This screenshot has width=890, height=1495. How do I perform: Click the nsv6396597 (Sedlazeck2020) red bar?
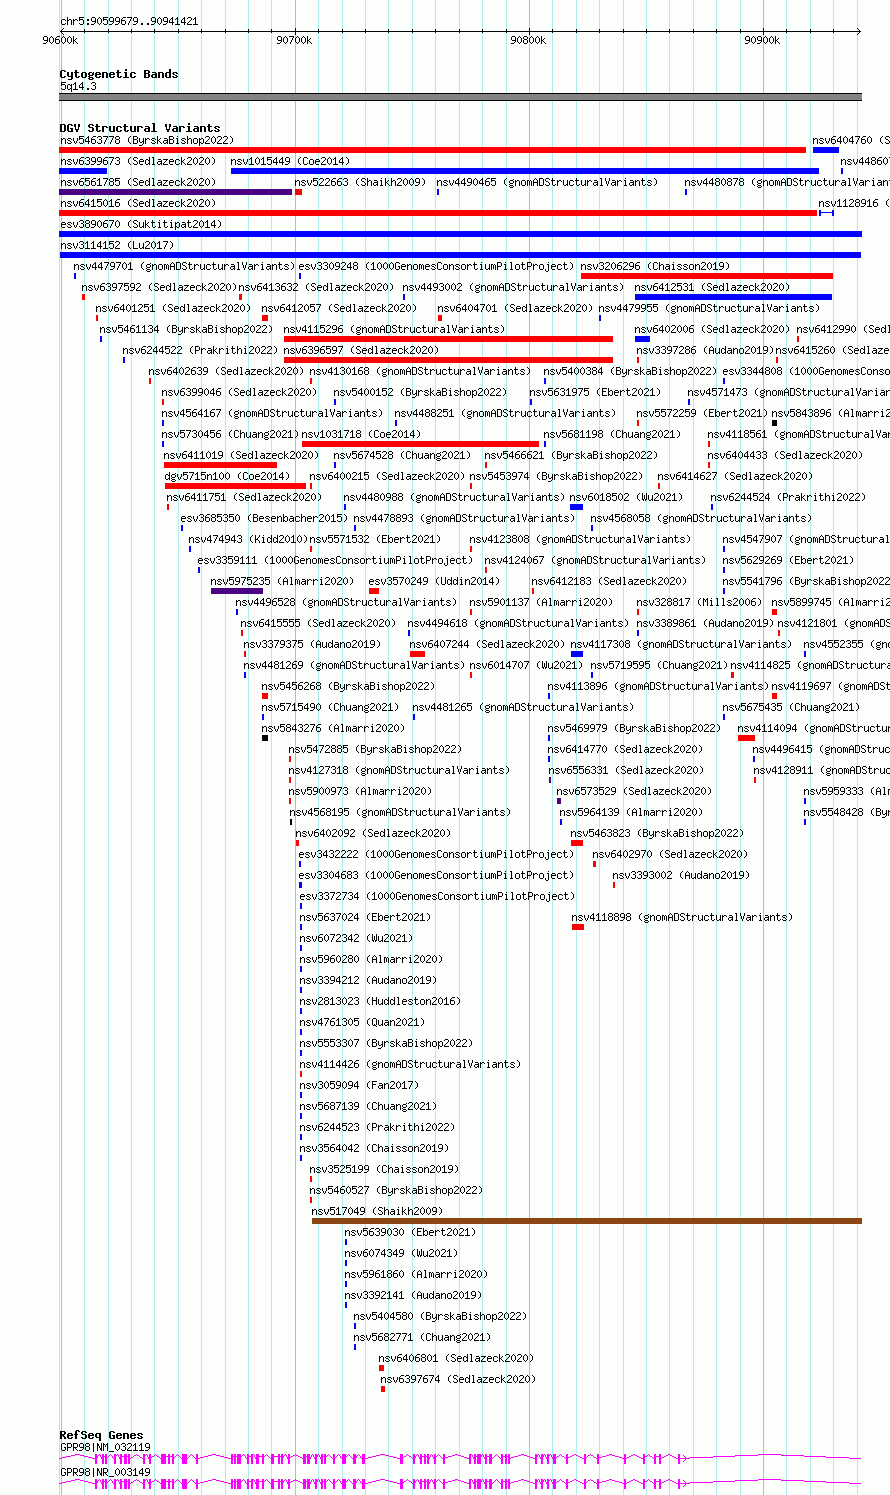(x=448, y=360)
